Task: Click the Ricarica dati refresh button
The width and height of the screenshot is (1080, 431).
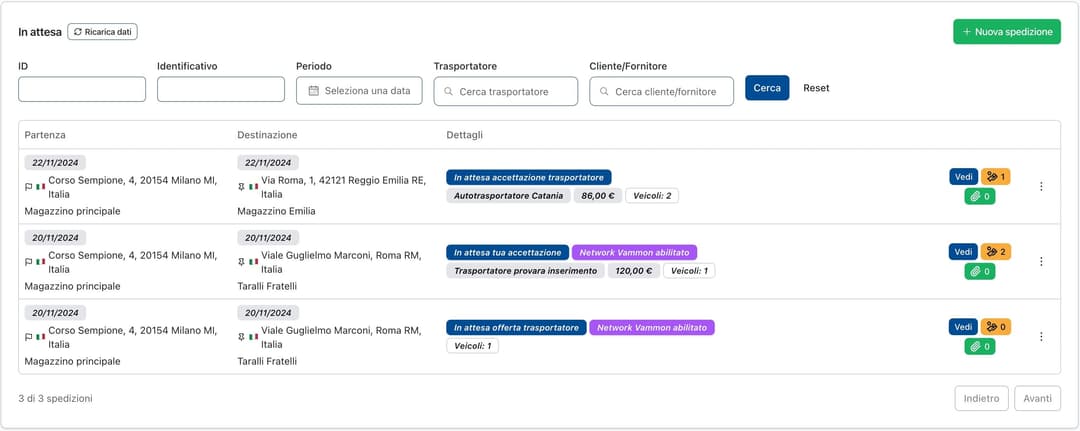Action: pos(102,32)
